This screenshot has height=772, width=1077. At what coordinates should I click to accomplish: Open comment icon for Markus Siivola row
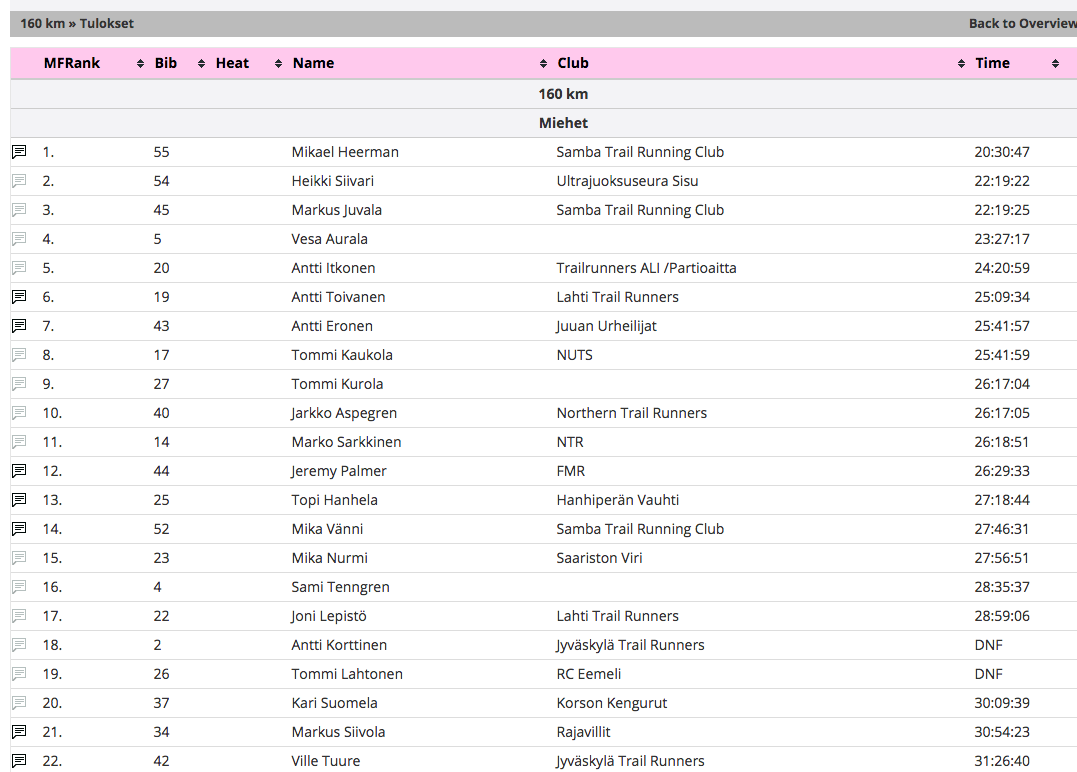(19, 731)
